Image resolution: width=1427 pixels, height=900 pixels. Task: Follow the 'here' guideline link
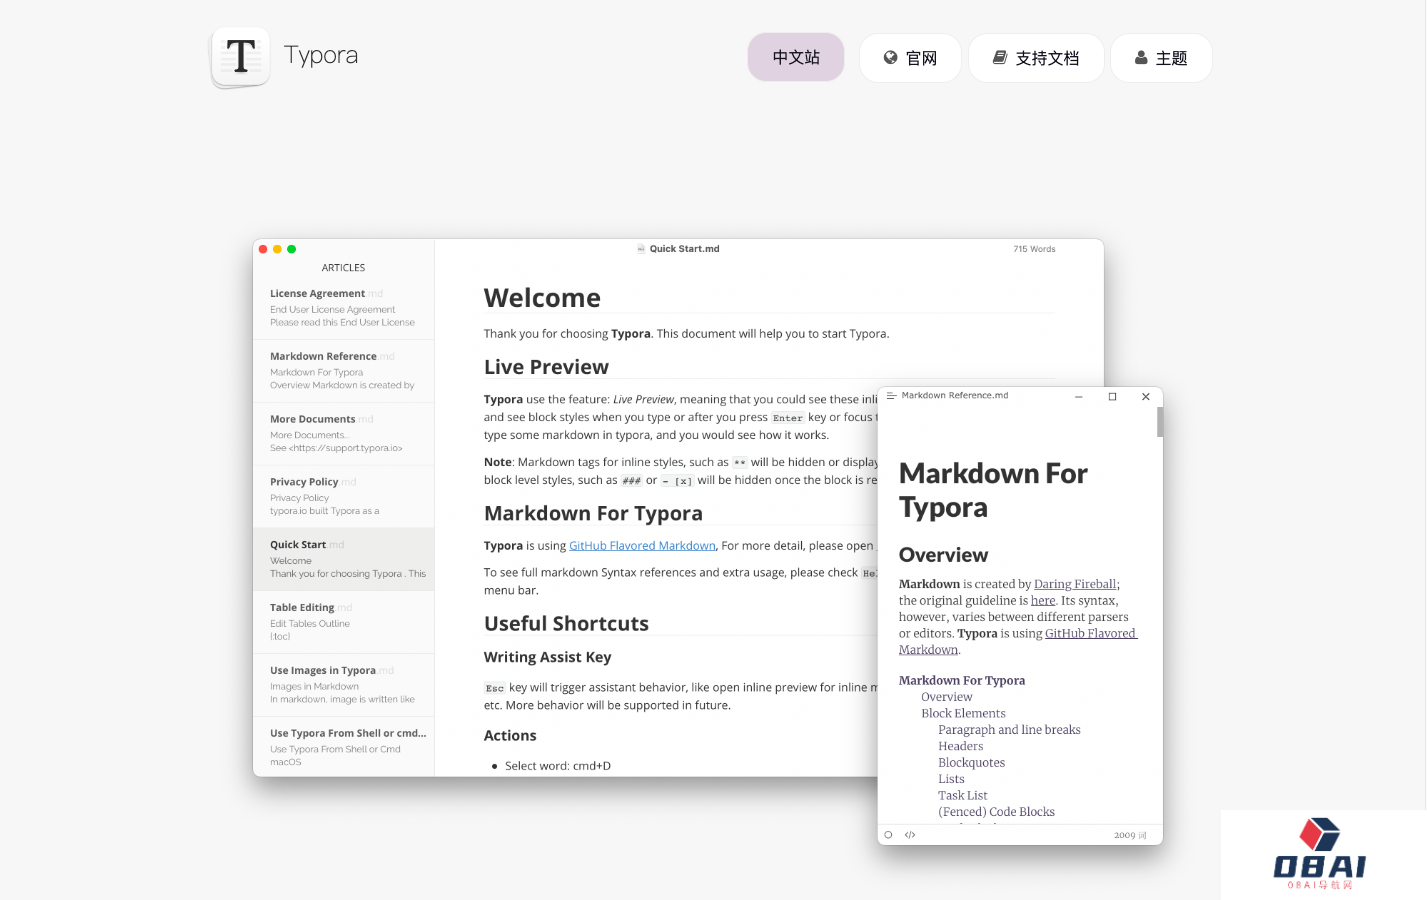1043,601
